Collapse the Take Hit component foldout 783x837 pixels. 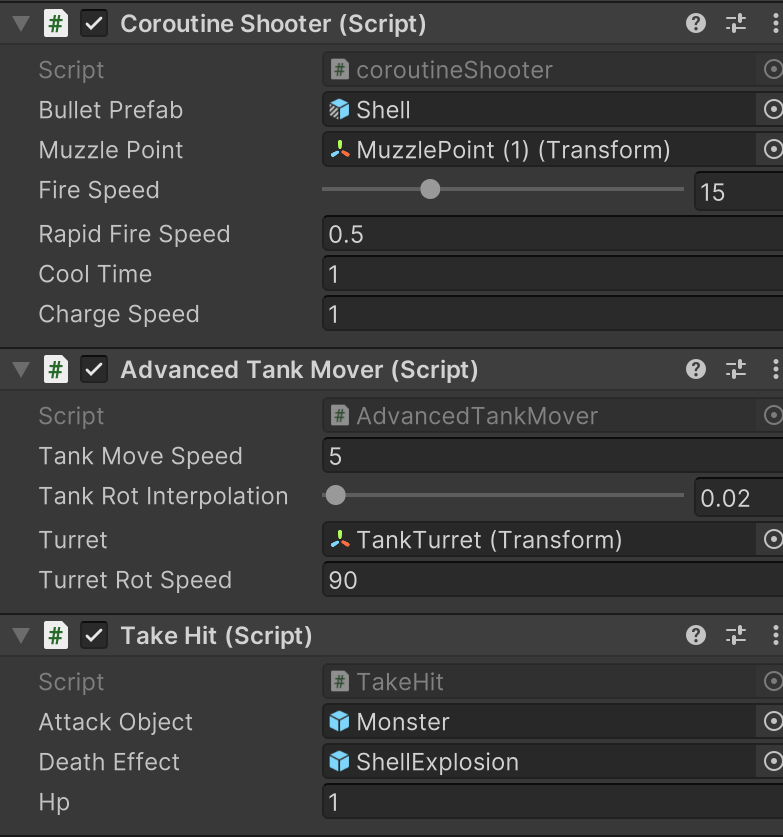click(x=20, y=636)
